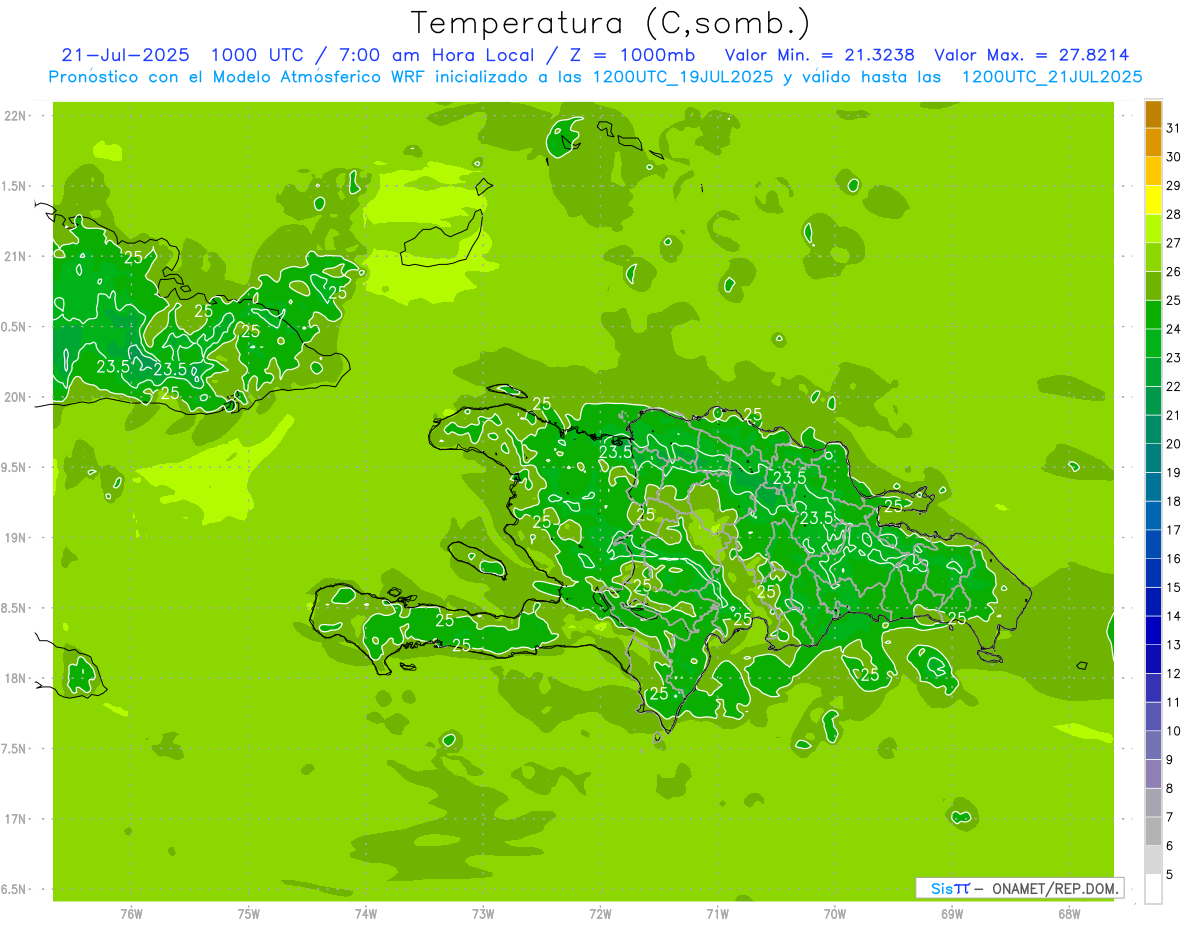
Task: Click the '31' label on the color bar
Action: click(x=1174, y=128)
